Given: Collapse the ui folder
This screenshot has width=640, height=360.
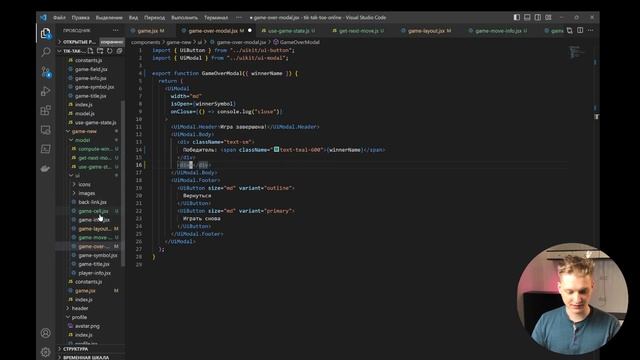Looking at the screenshot, I should [77, 176].
